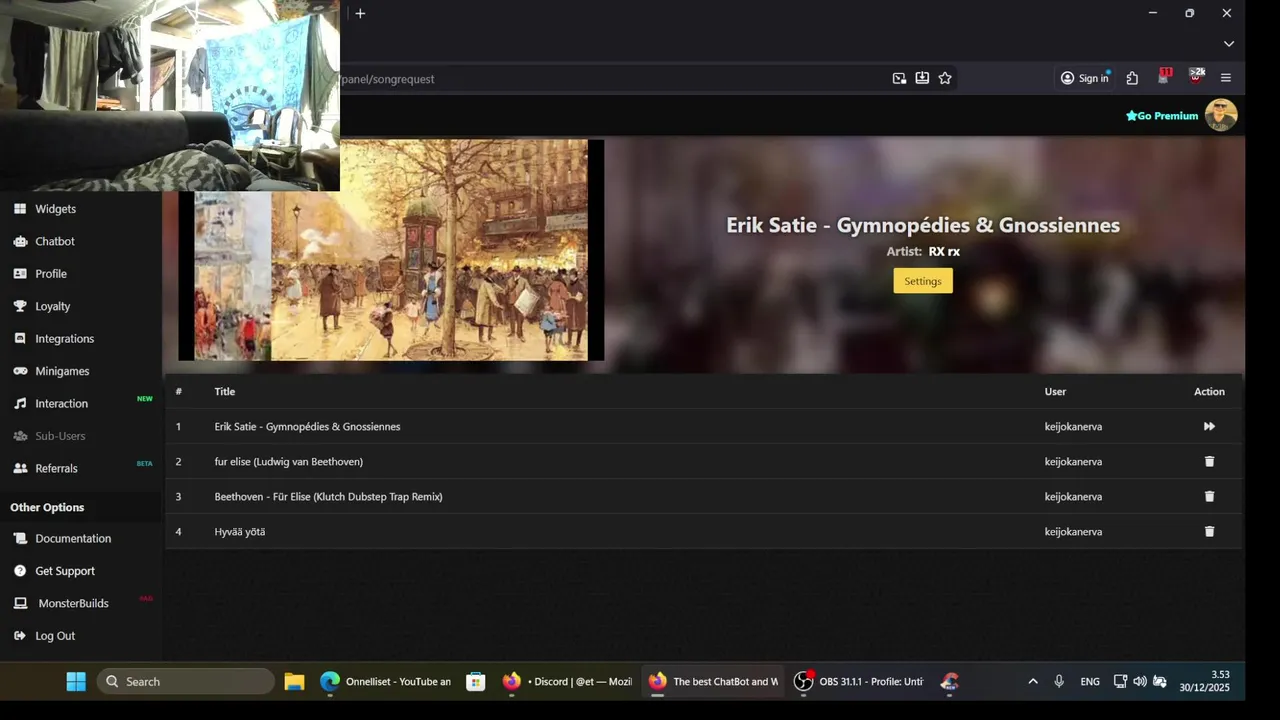This screenshot has height=720, width=1280.
Task: Skip the Erik Satie song with fast-forward
Action: tap(1209, 426)
